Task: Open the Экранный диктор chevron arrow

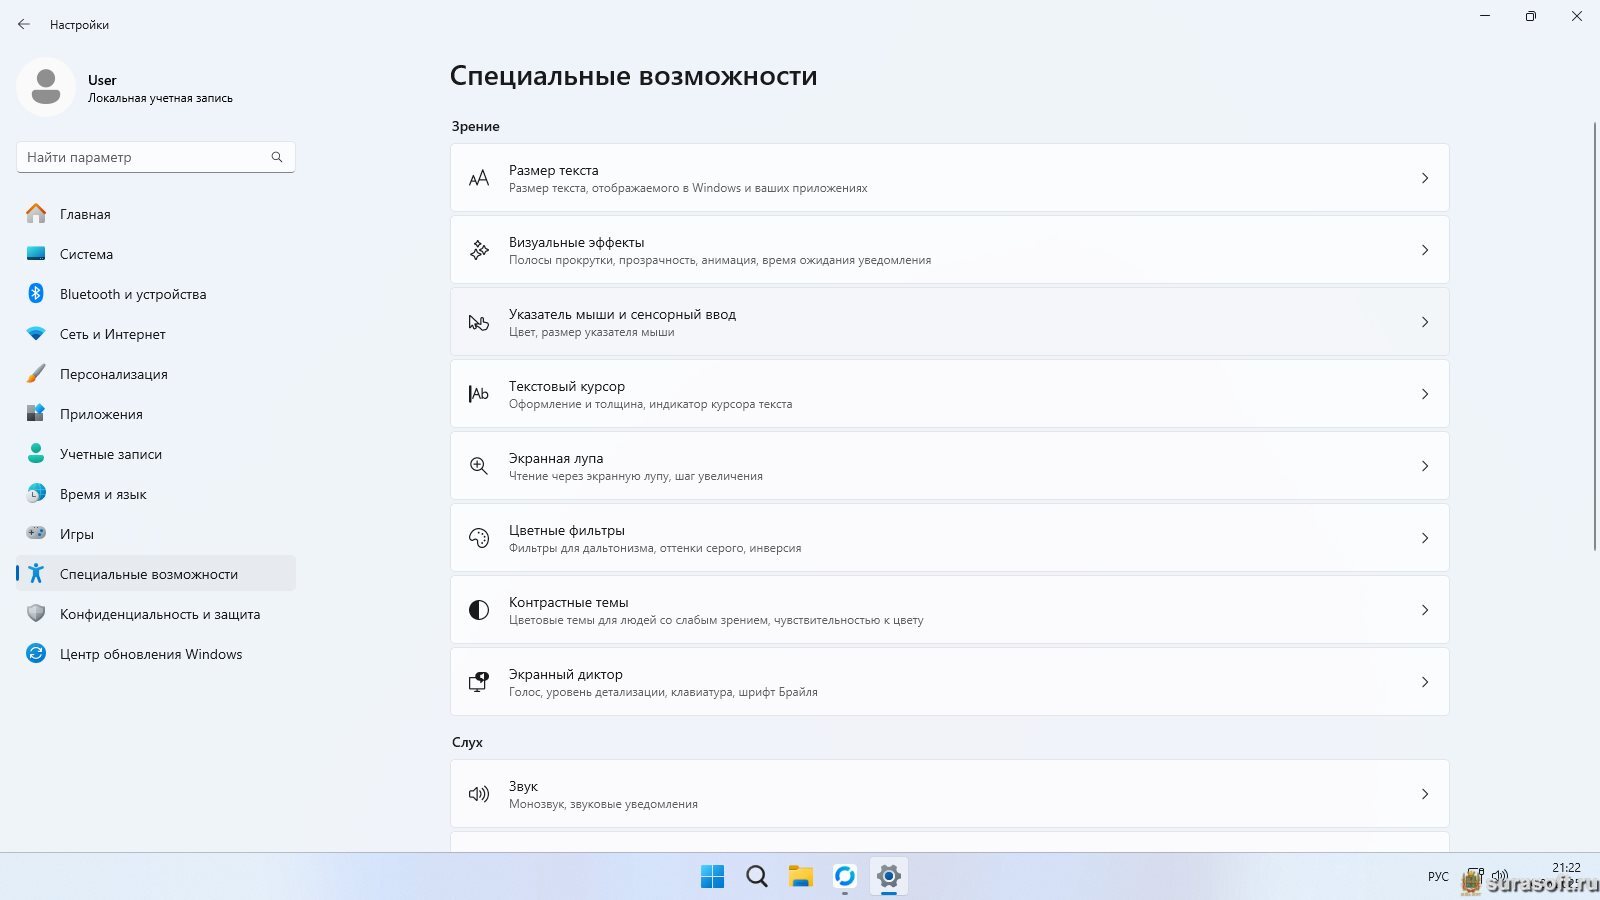Action: (x=1424, y=682)
